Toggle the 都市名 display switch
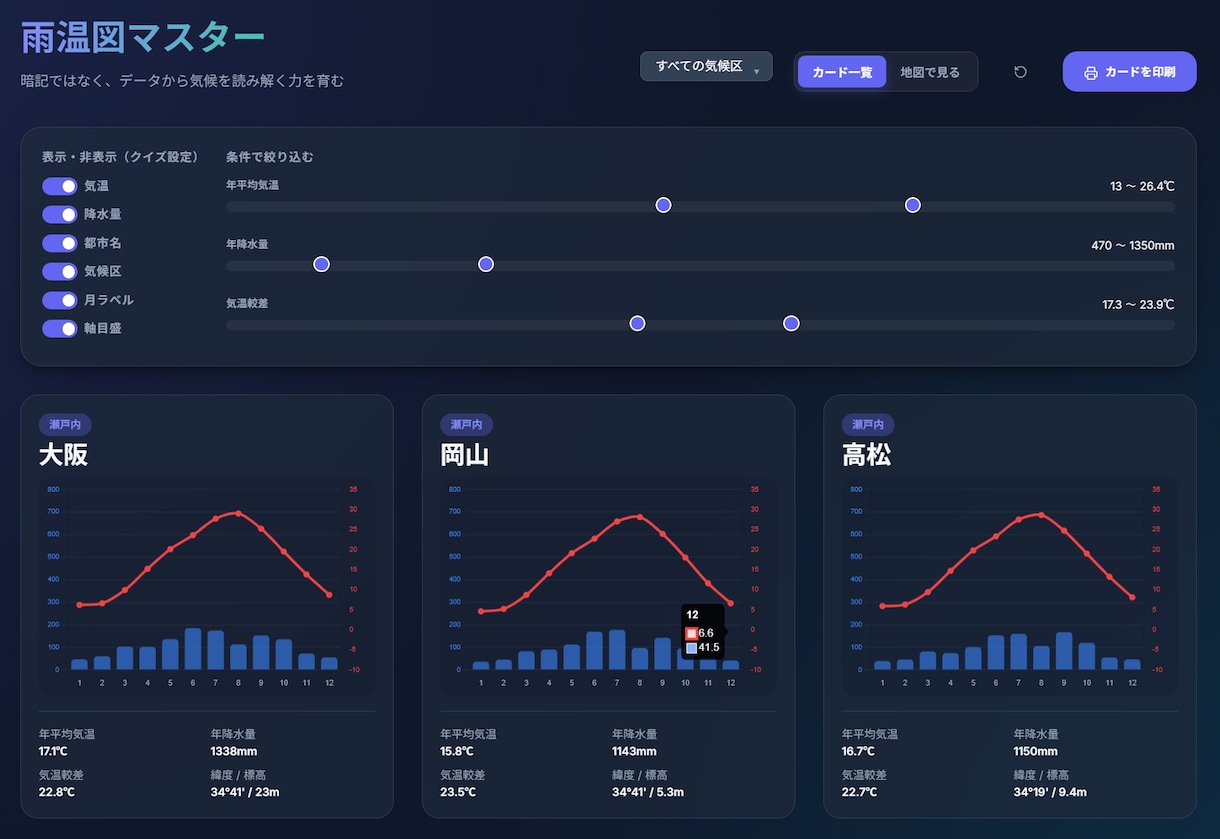The height and width of the screenshot is (839, 1220). pyautogui.click(x=59, y=243)
